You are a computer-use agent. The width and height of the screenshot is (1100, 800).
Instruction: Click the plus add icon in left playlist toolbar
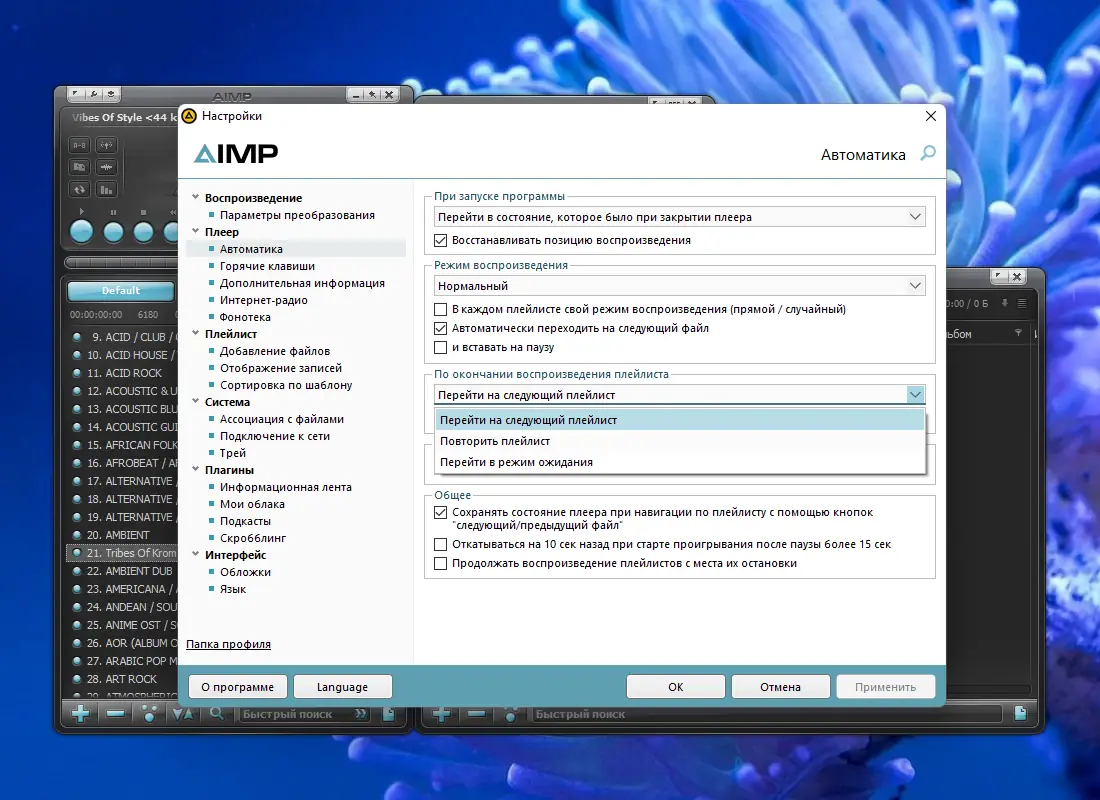[x=81, y=714]
